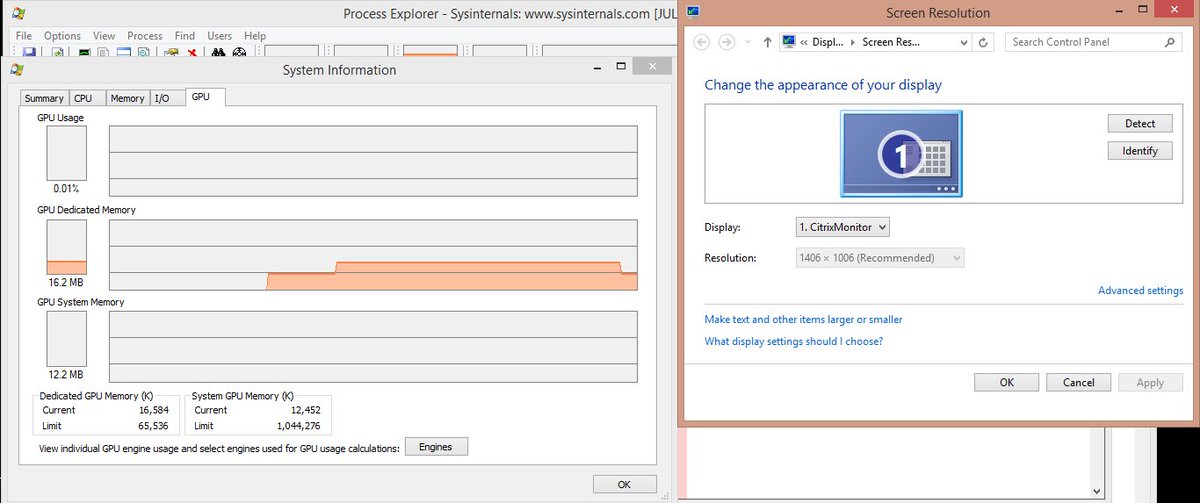
Task: Click the 0.01% GPU usage value
Action: (66, 188)
